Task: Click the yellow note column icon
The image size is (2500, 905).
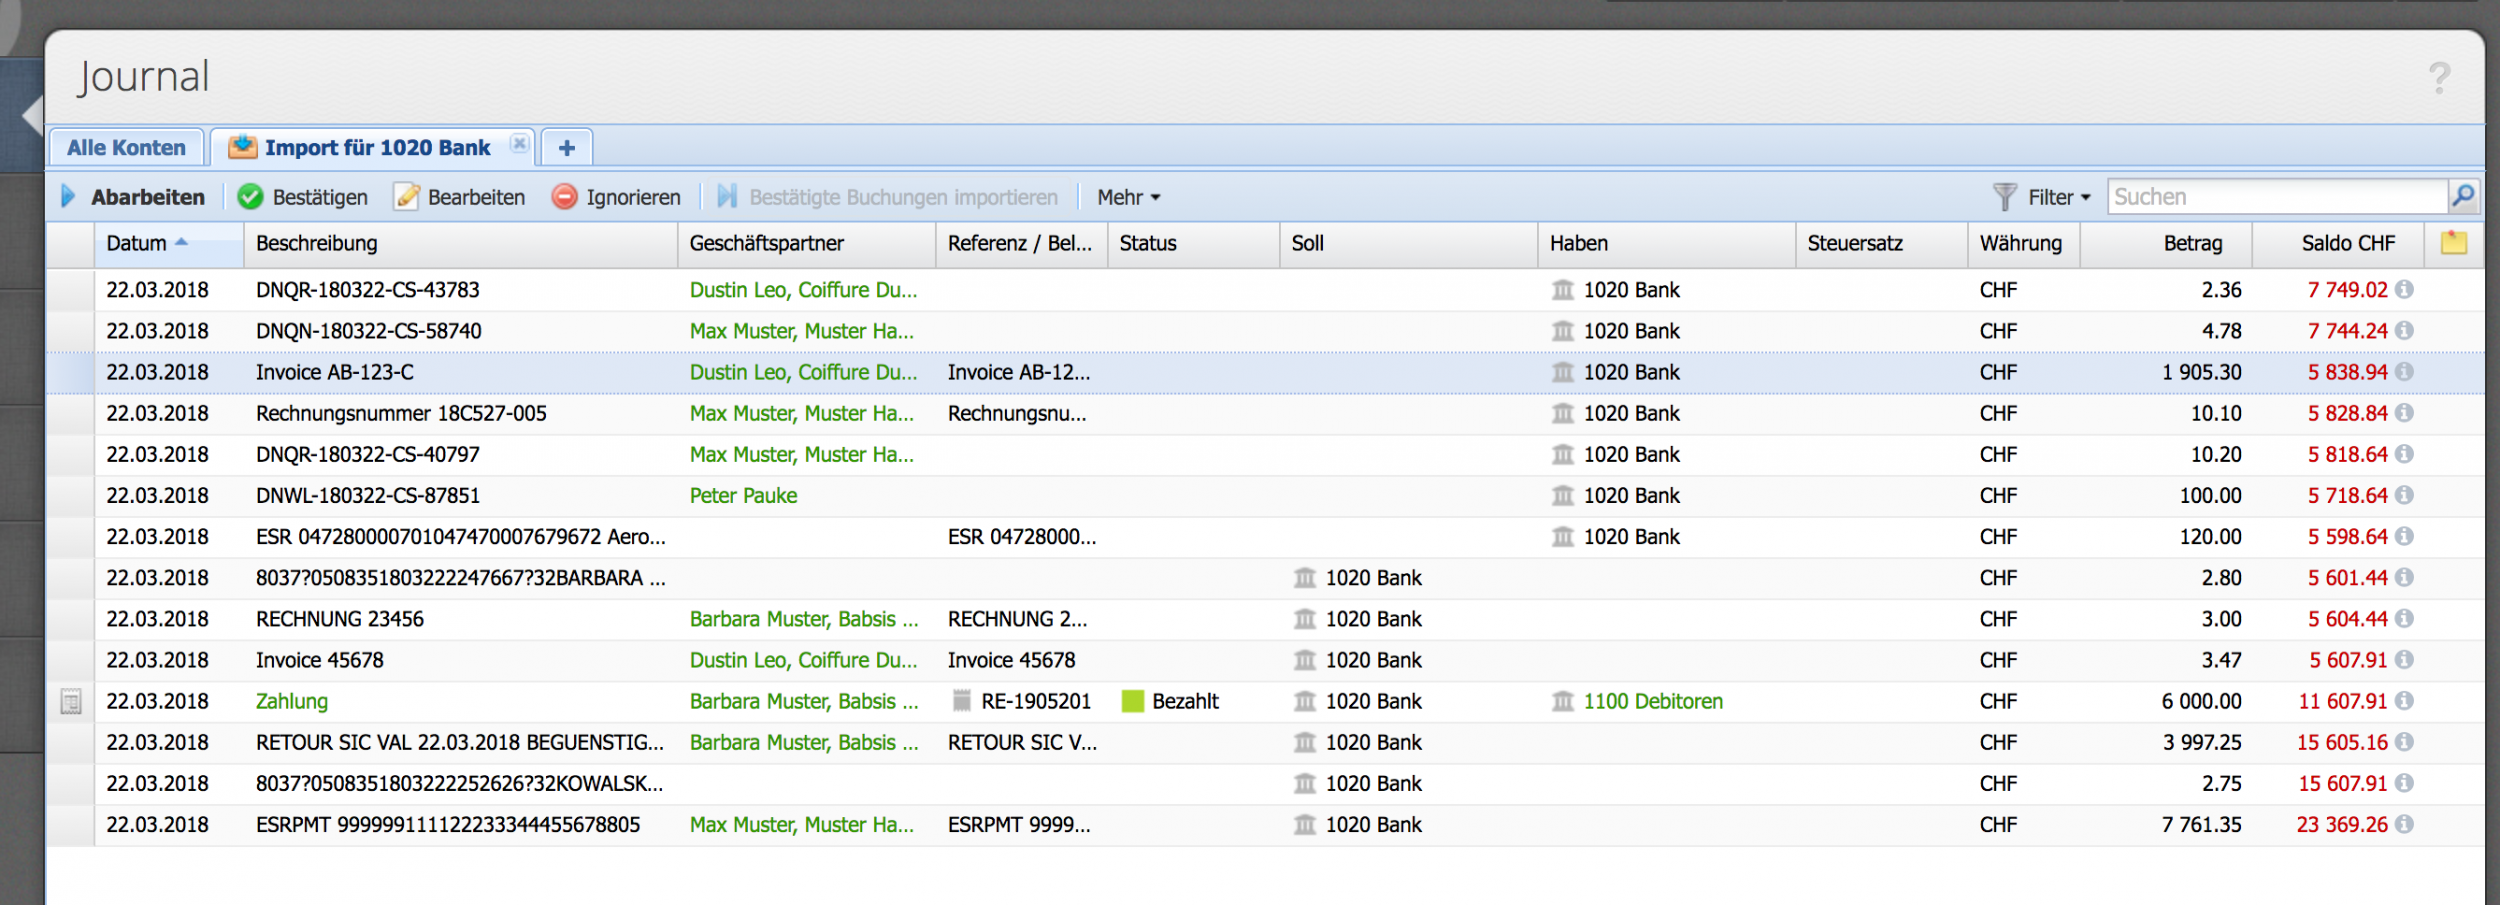Action: click(2453, 243)
